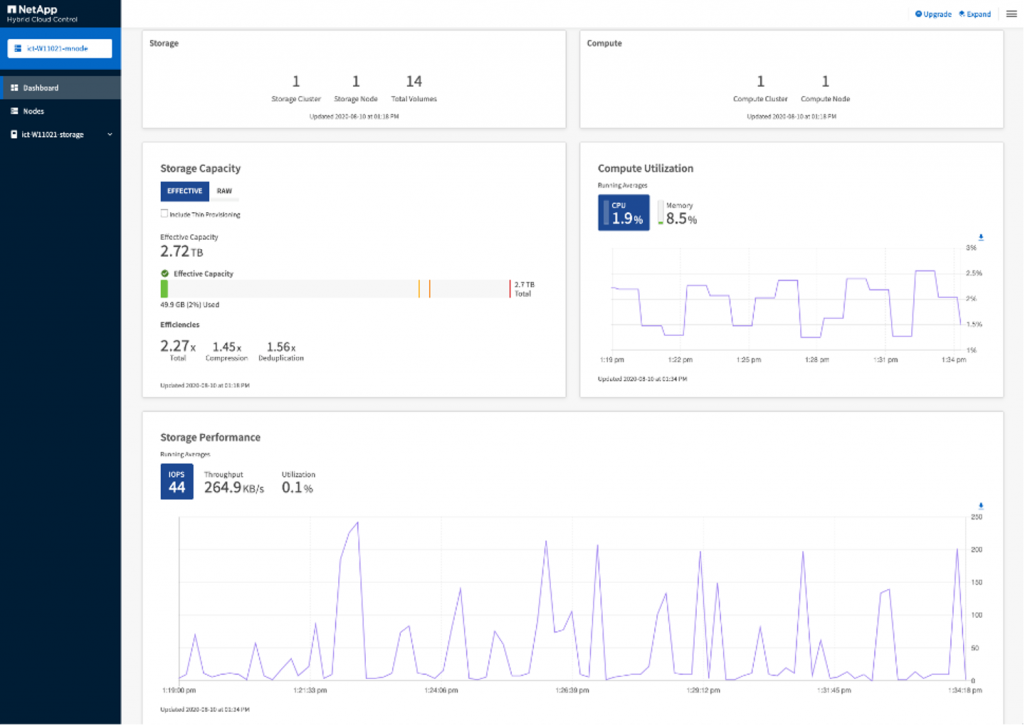The width and height of the screenshot is (1024, 725).
Task: Select the CPU running average tile
Action: 624,213
